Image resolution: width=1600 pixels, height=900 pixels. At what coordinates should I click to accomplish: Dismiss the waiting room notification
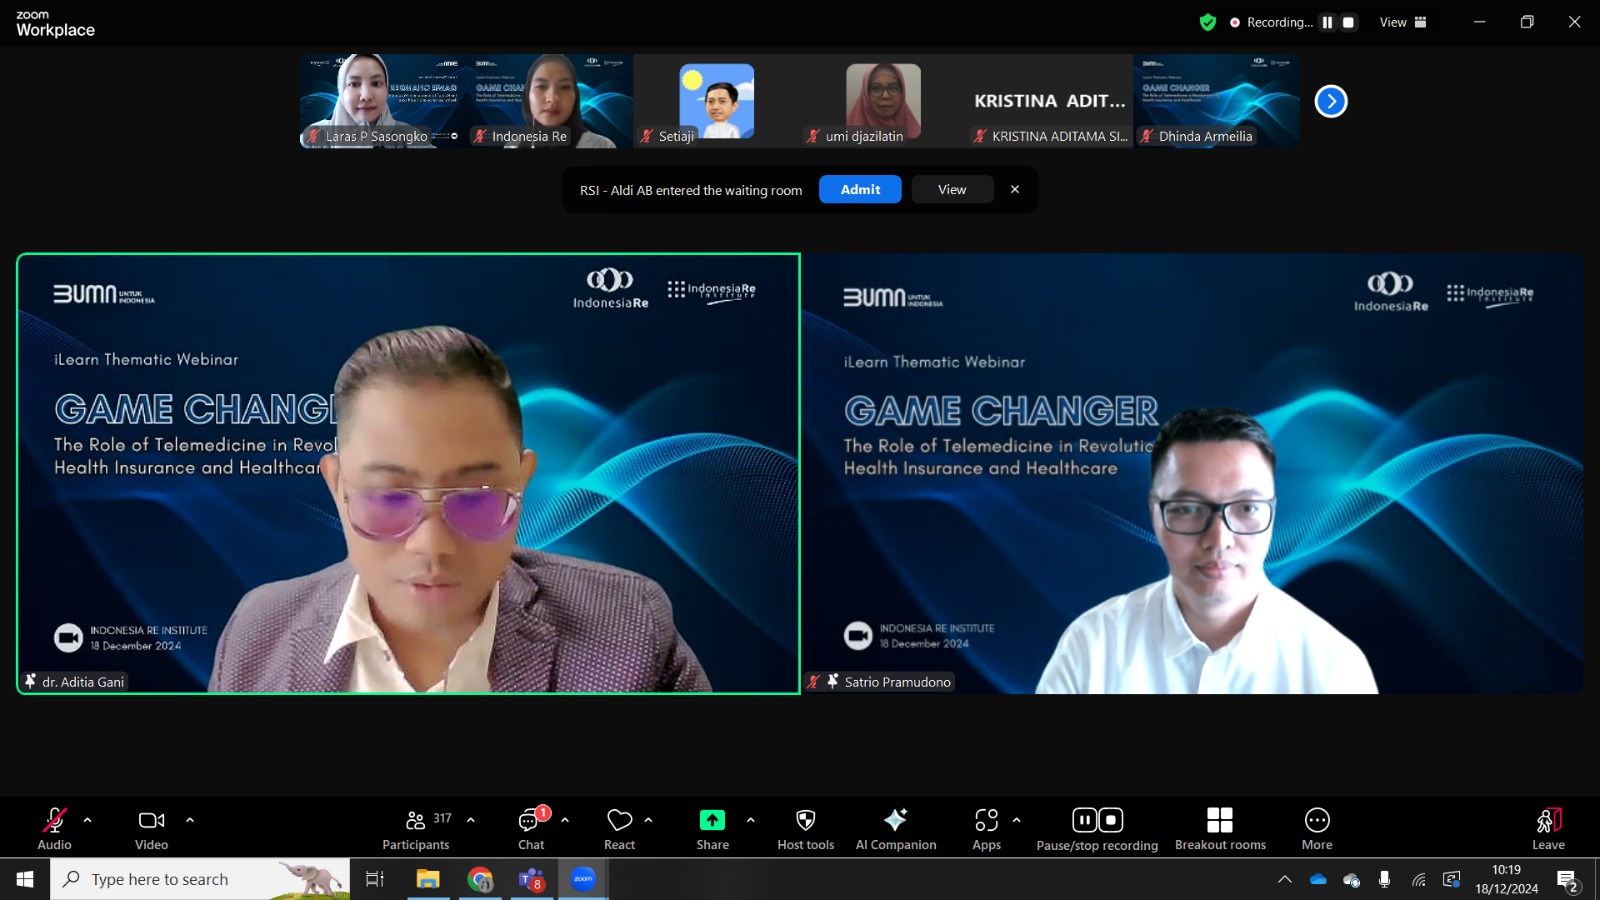point(1015,189)
